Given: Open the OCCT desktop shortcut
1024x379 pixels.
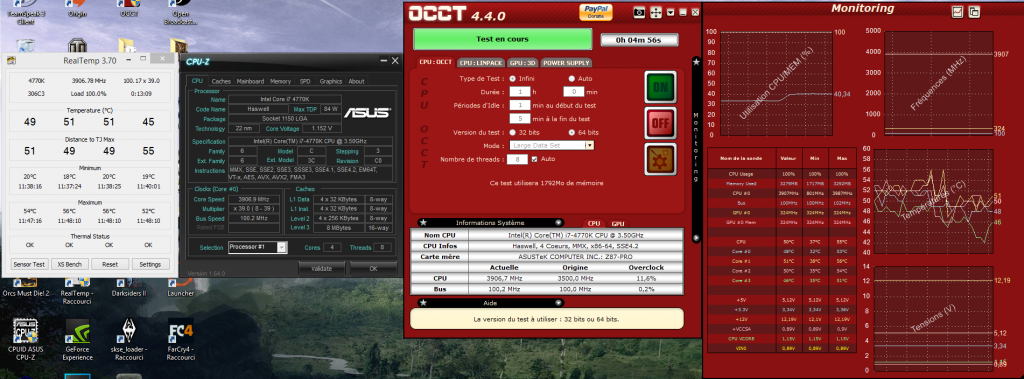Looking at the screenshot, I should tap(129, 9).
